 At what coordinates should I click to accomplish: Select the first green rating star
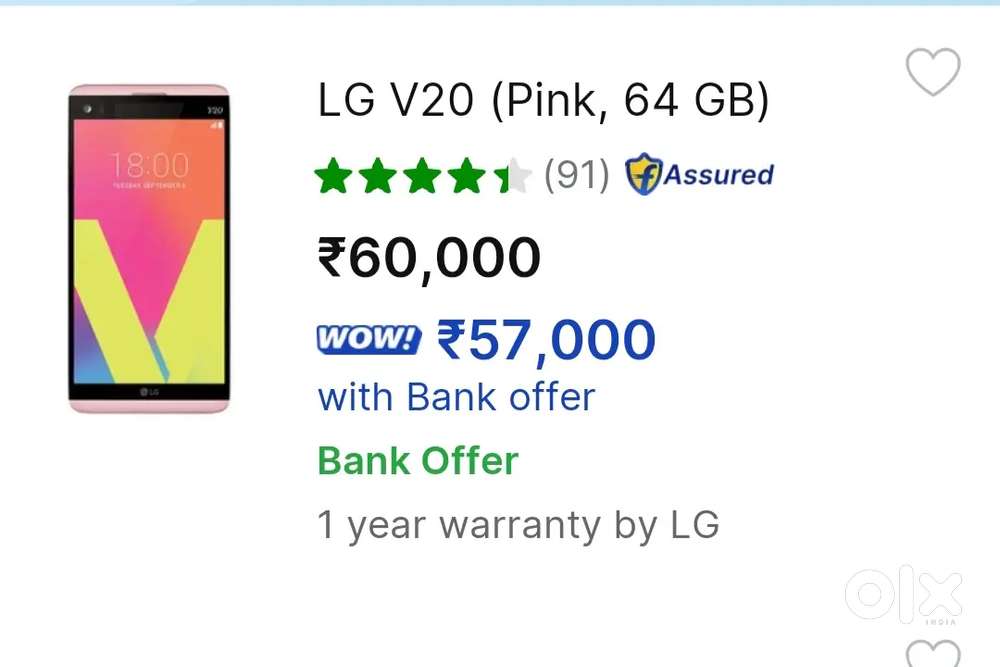tap(334, 175)
